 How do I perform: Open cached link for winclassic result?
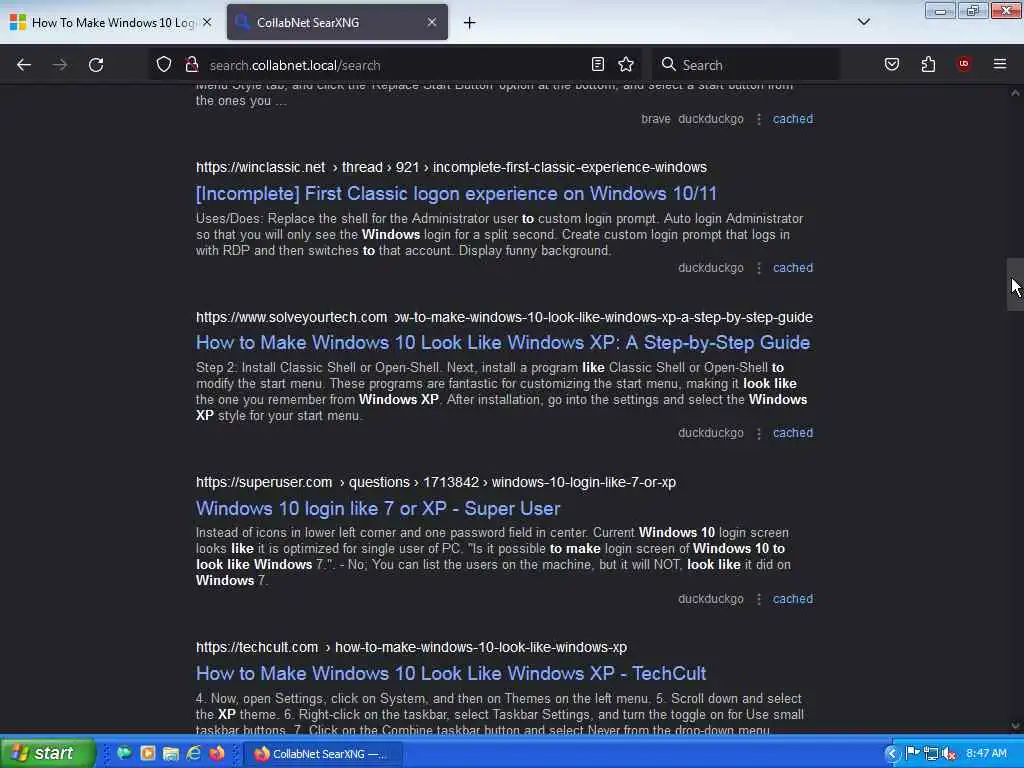click(x=793, y=268)
